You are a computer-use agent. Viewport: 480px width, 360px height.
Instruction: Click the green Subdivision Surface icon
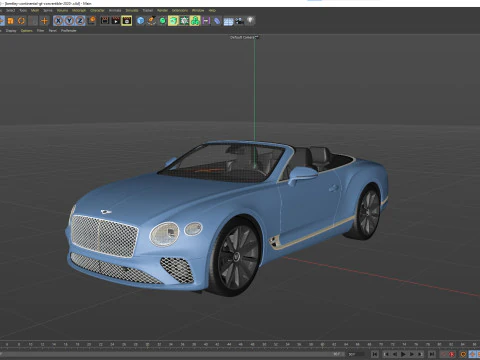pos(162,21)
